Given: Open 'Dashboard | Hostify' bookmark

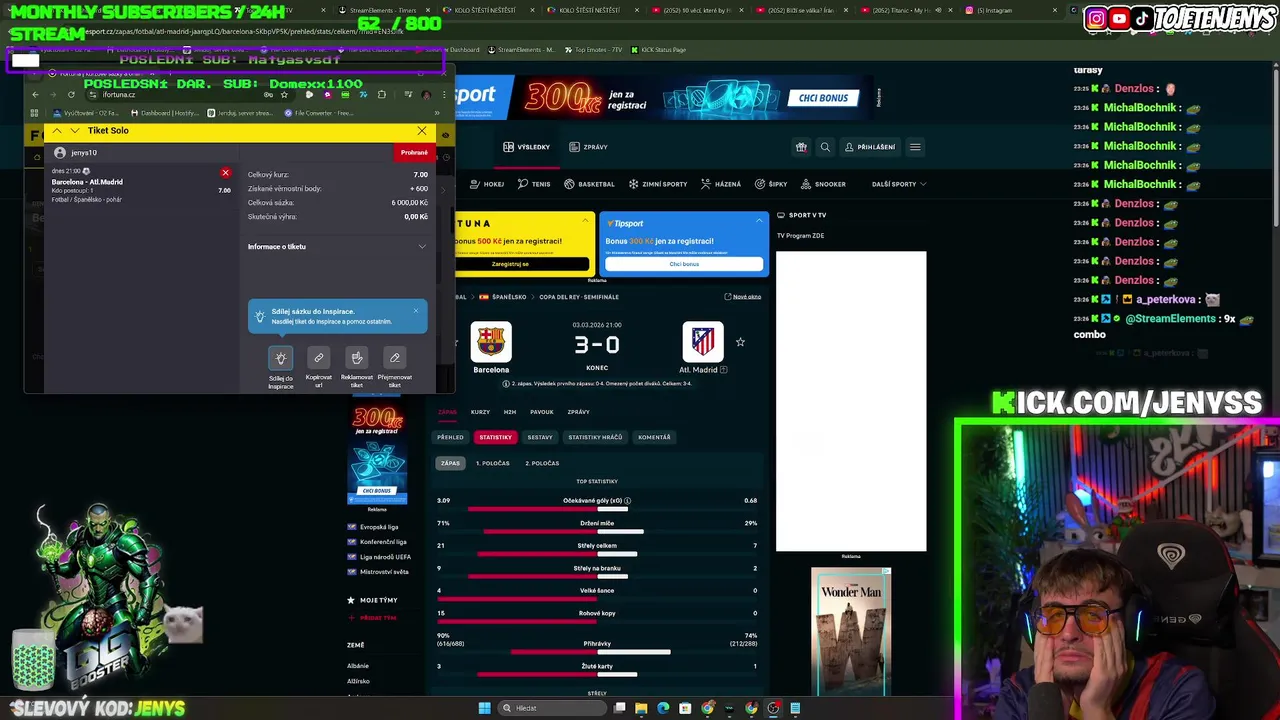Looking at the screenshot, I should click(x=165, y=113).
